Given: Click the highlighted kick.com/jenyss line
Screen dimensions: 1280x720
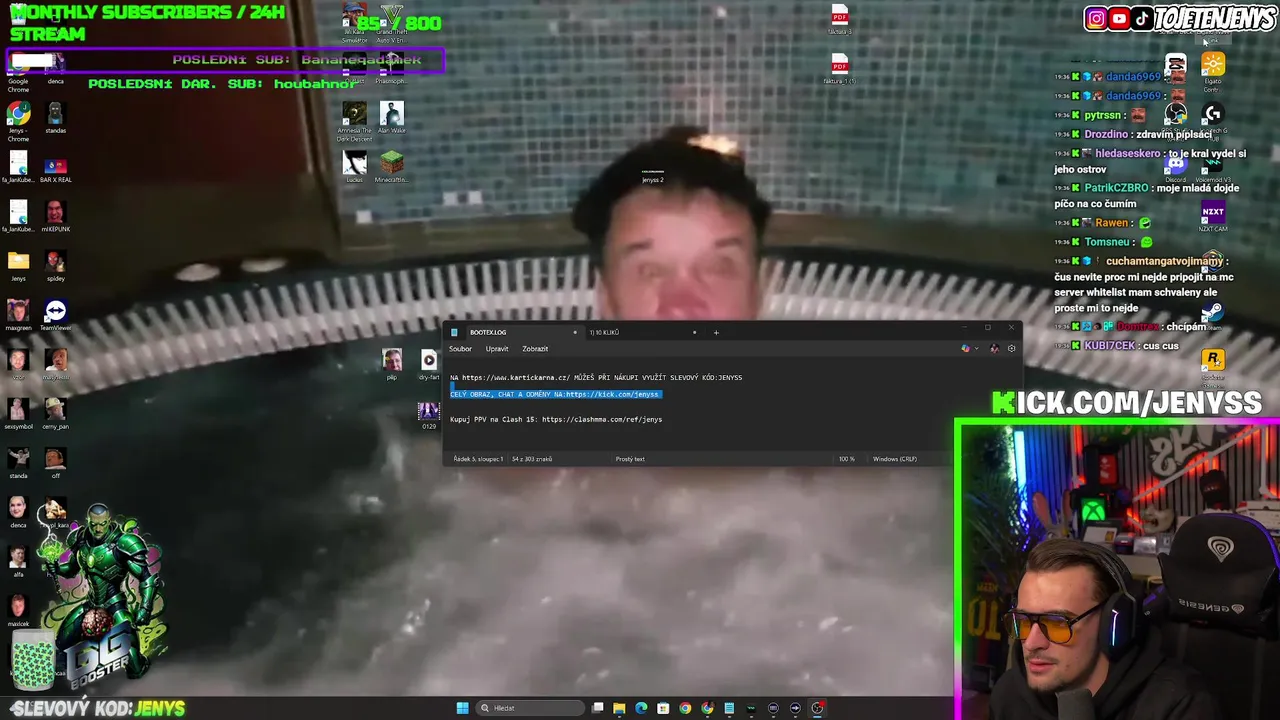Looking at the screenshot, I should point(555,394).
